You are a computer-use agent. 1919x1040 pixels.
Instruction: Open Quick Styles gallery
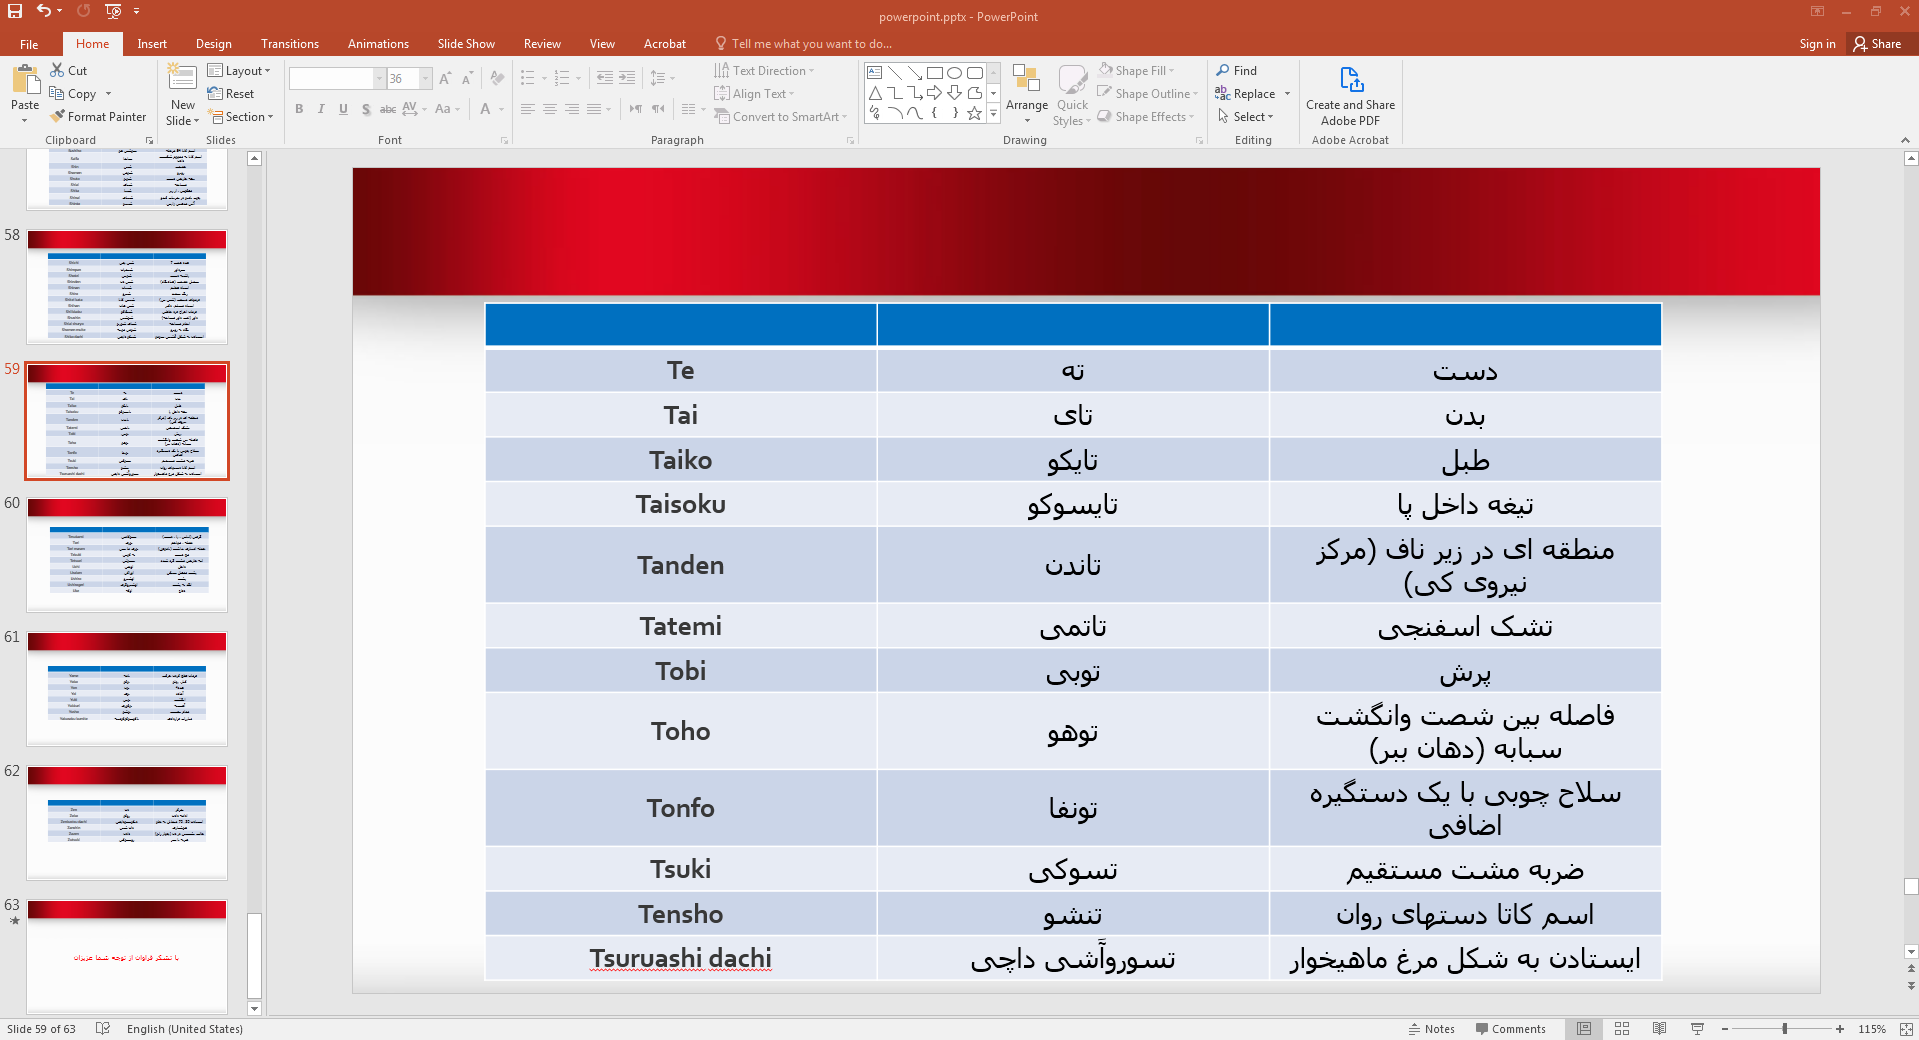point(1072,95)
